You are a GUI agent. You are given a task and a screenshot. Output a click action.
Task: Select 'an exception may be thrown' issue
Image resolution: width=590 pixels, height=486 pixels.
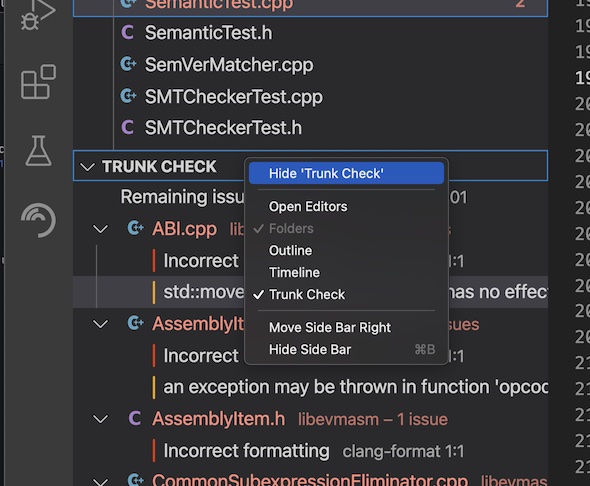click(x=310, y=387)
